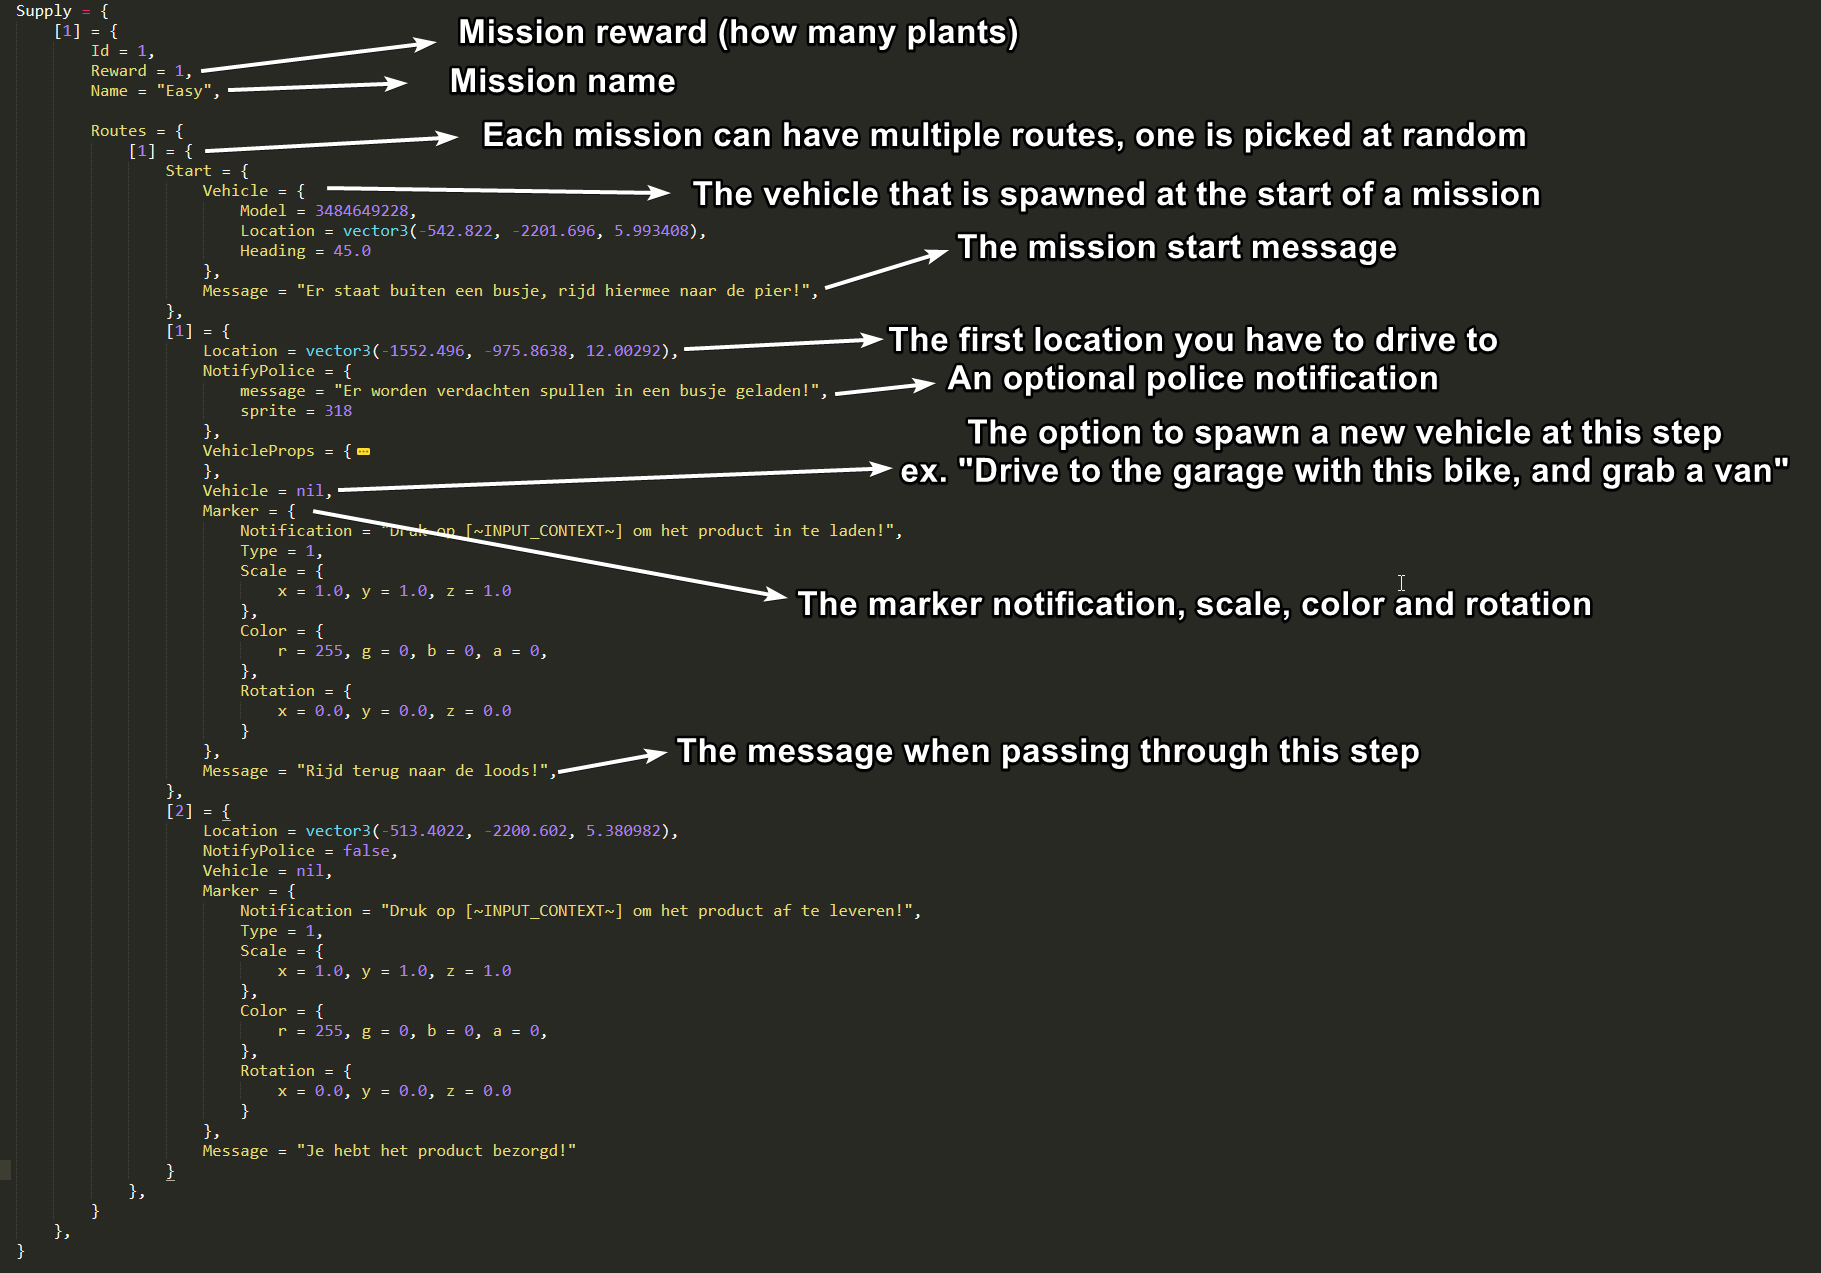Click the marker notification, scale, color annotation
1821x1273 pixels.
coord(1193,604)
